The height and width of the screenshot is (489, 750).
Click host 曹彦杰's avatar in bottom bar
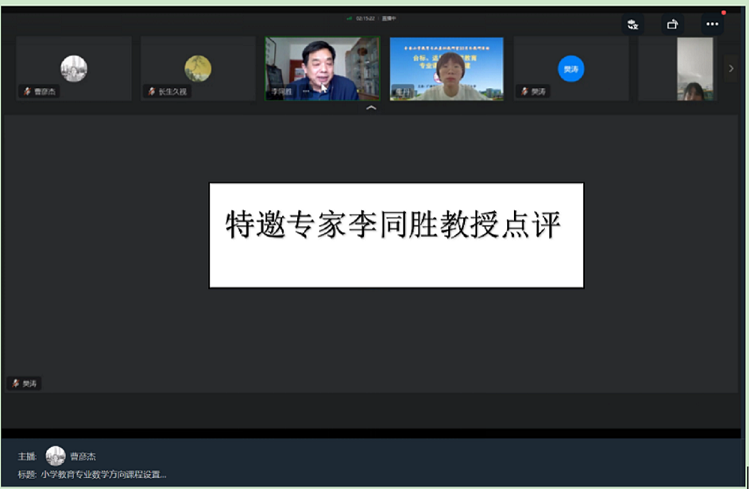(x=56, y=456)
